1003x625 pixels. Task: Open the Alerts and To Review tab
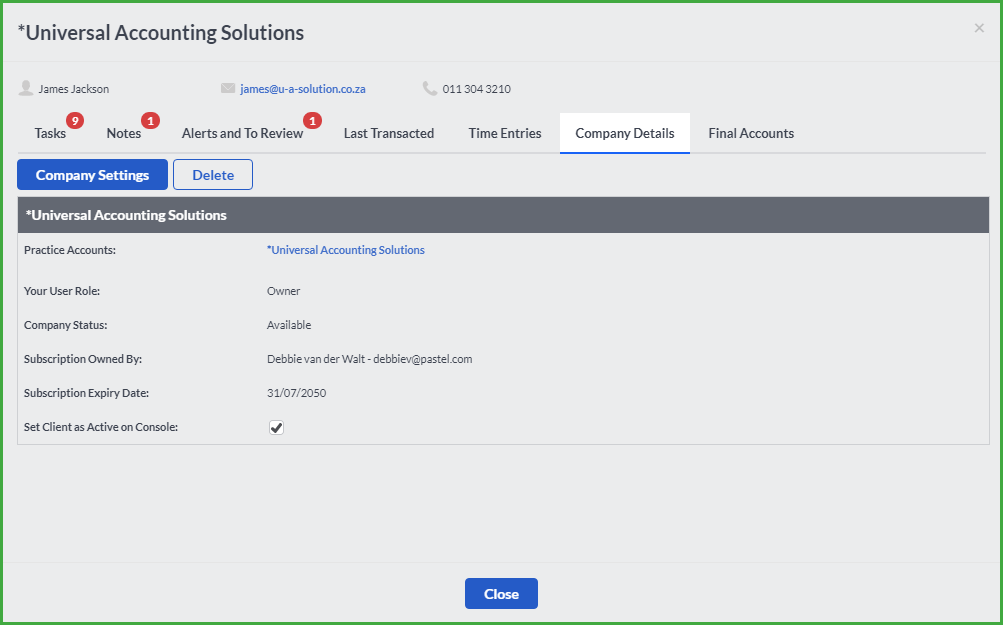point(242,133)
